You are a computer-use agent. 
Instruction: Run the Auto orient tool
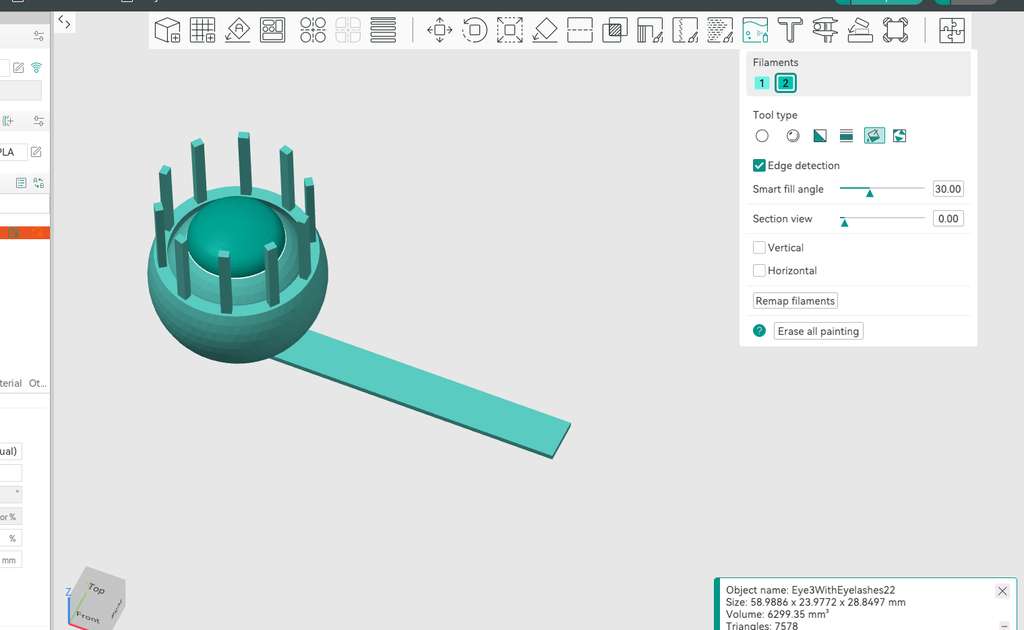pos(238,30)
